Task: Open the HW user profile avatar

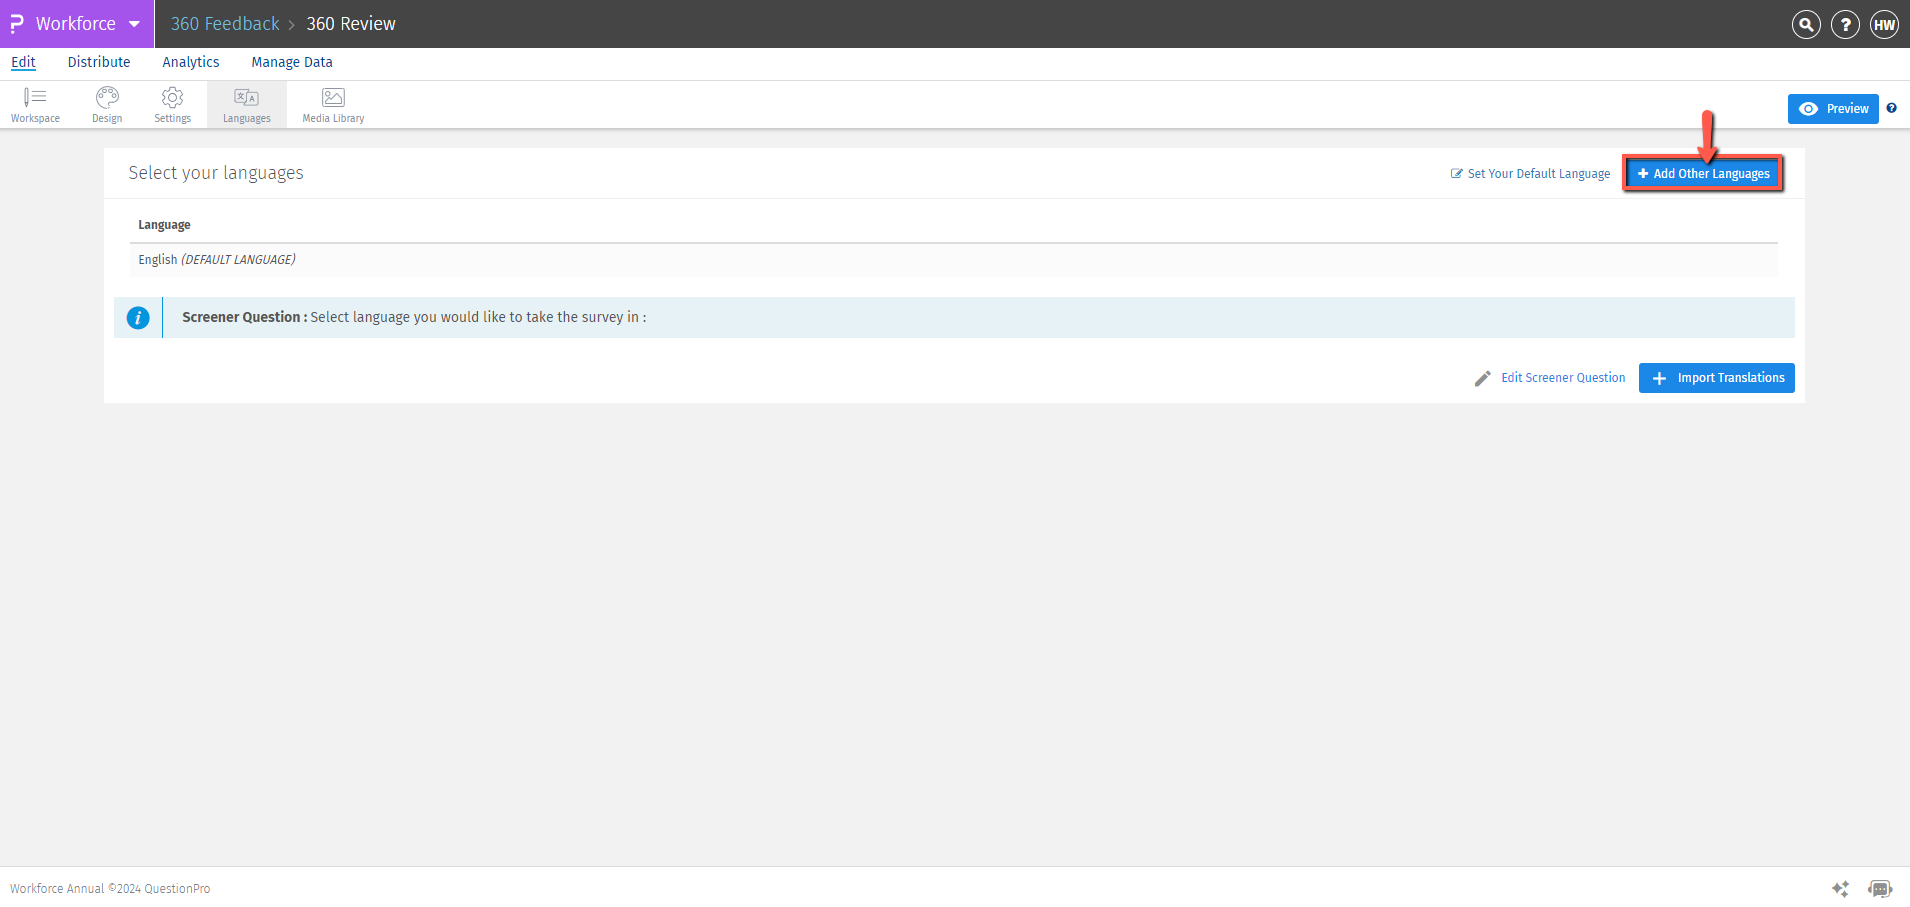Action: [x=1885, y=24]
